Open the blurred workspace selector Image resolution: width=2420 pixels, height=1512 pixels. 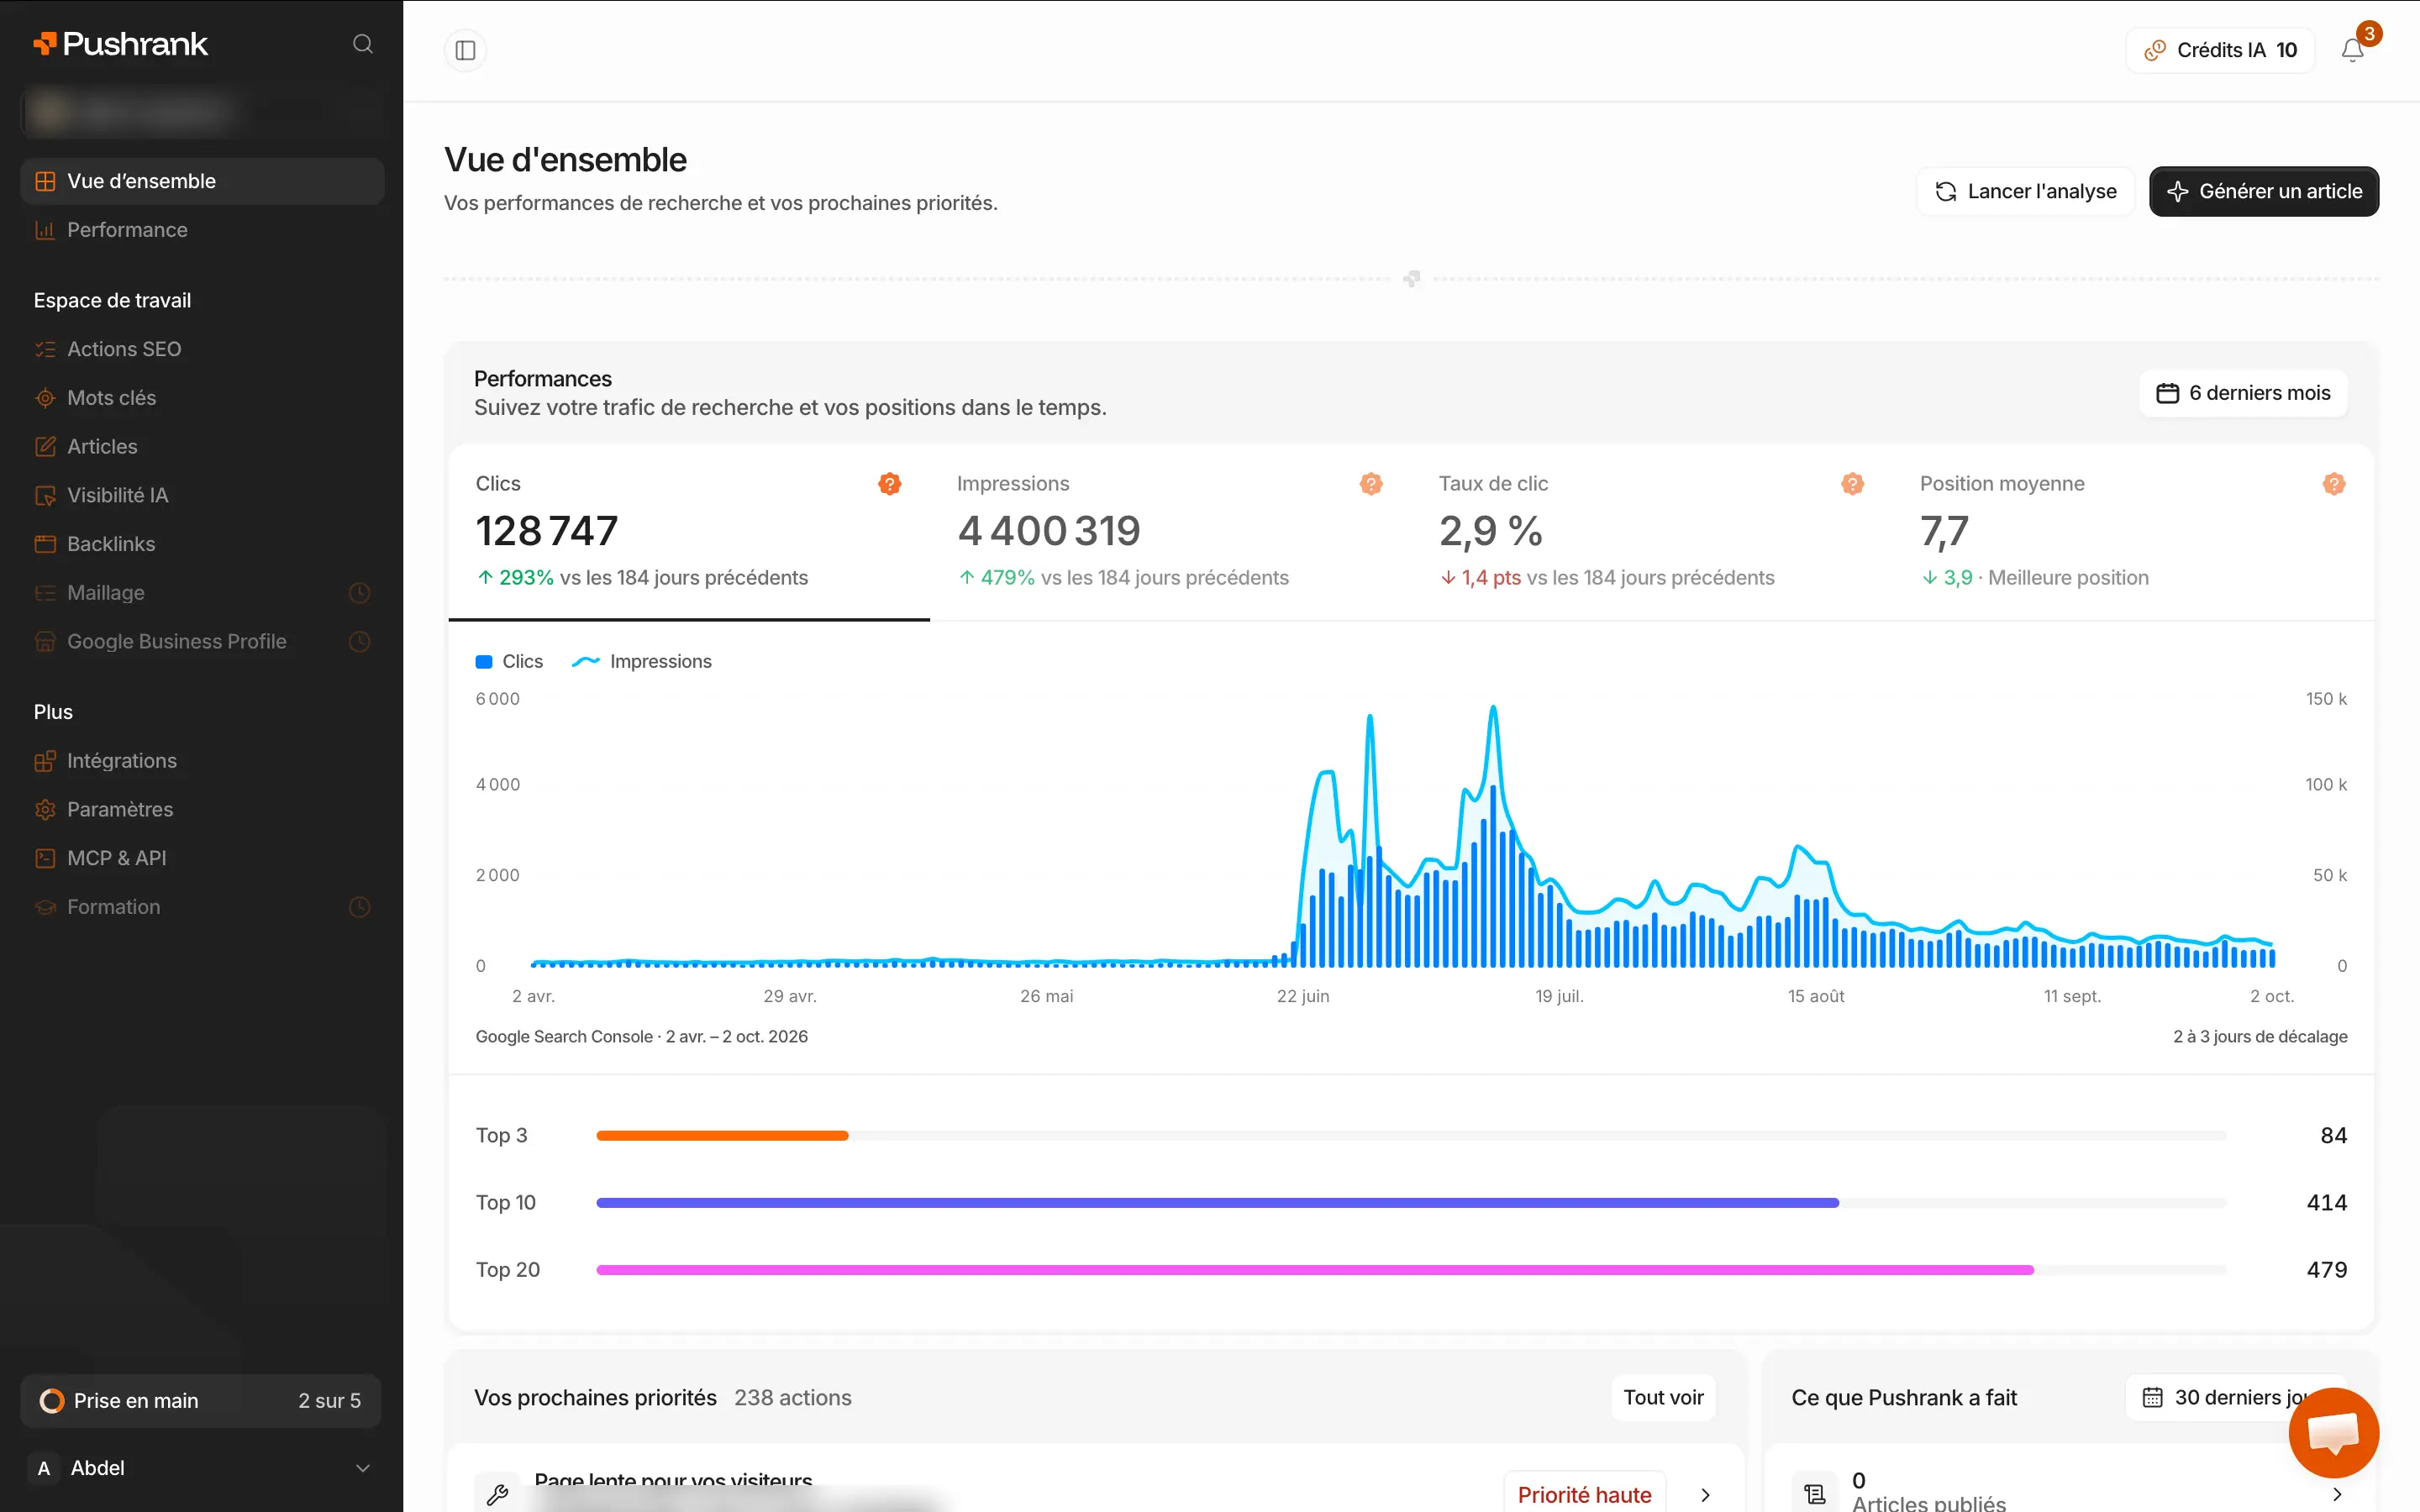201,111
